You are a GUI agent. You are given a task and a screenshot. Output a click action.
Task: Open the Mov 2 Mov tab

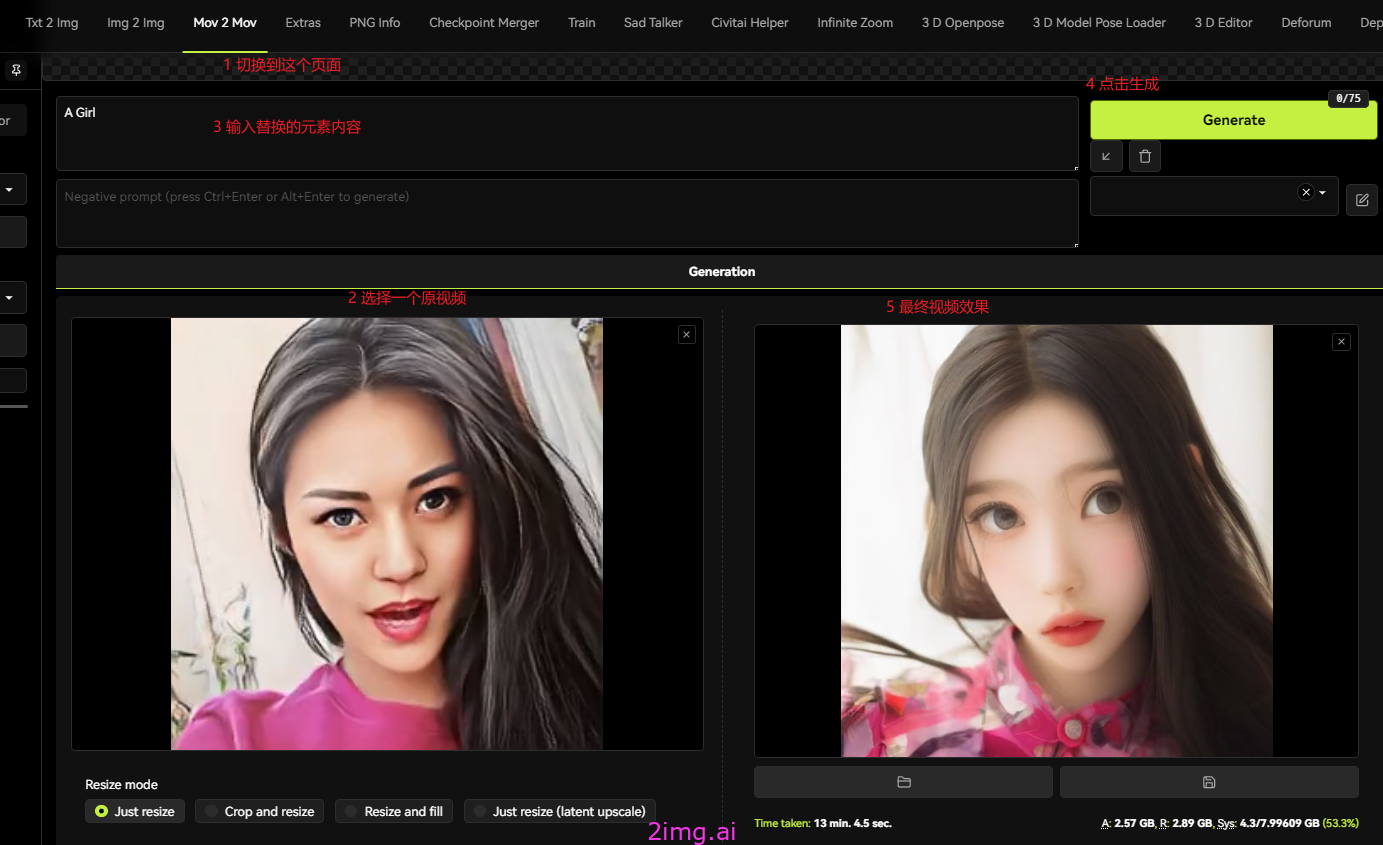[225, 23]
